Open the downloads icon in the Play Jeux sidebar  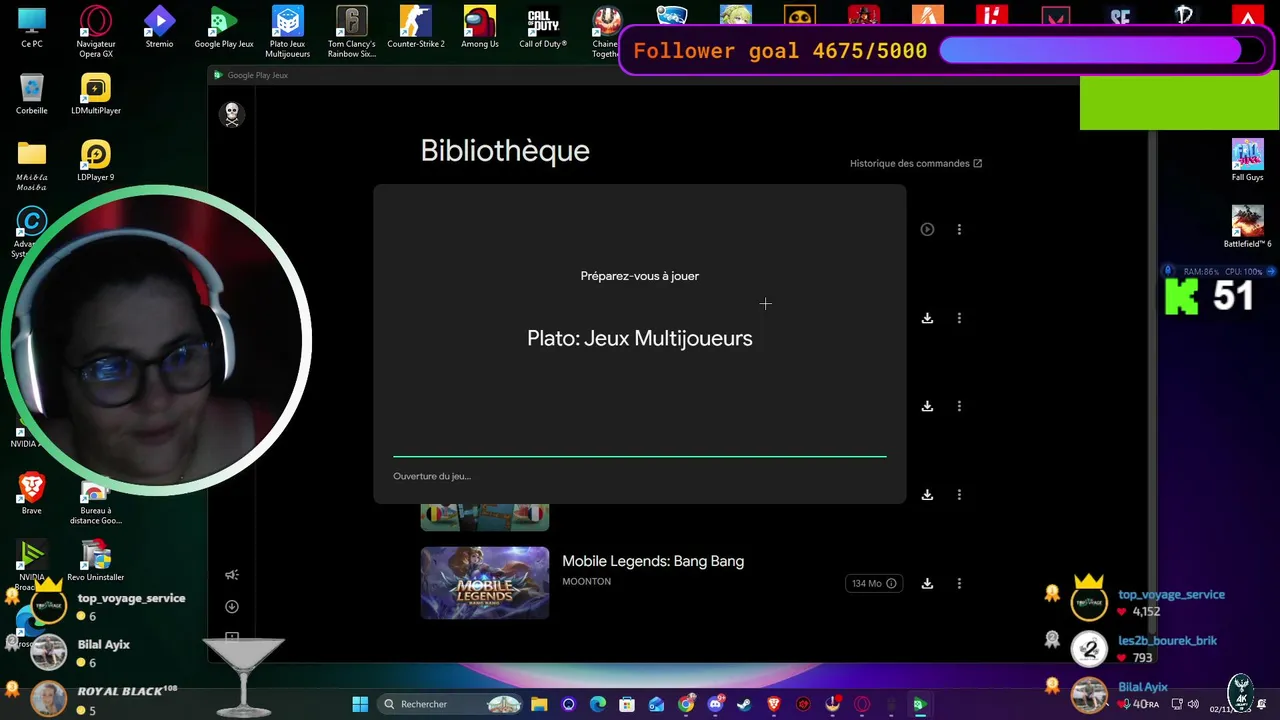click(232, 607)
